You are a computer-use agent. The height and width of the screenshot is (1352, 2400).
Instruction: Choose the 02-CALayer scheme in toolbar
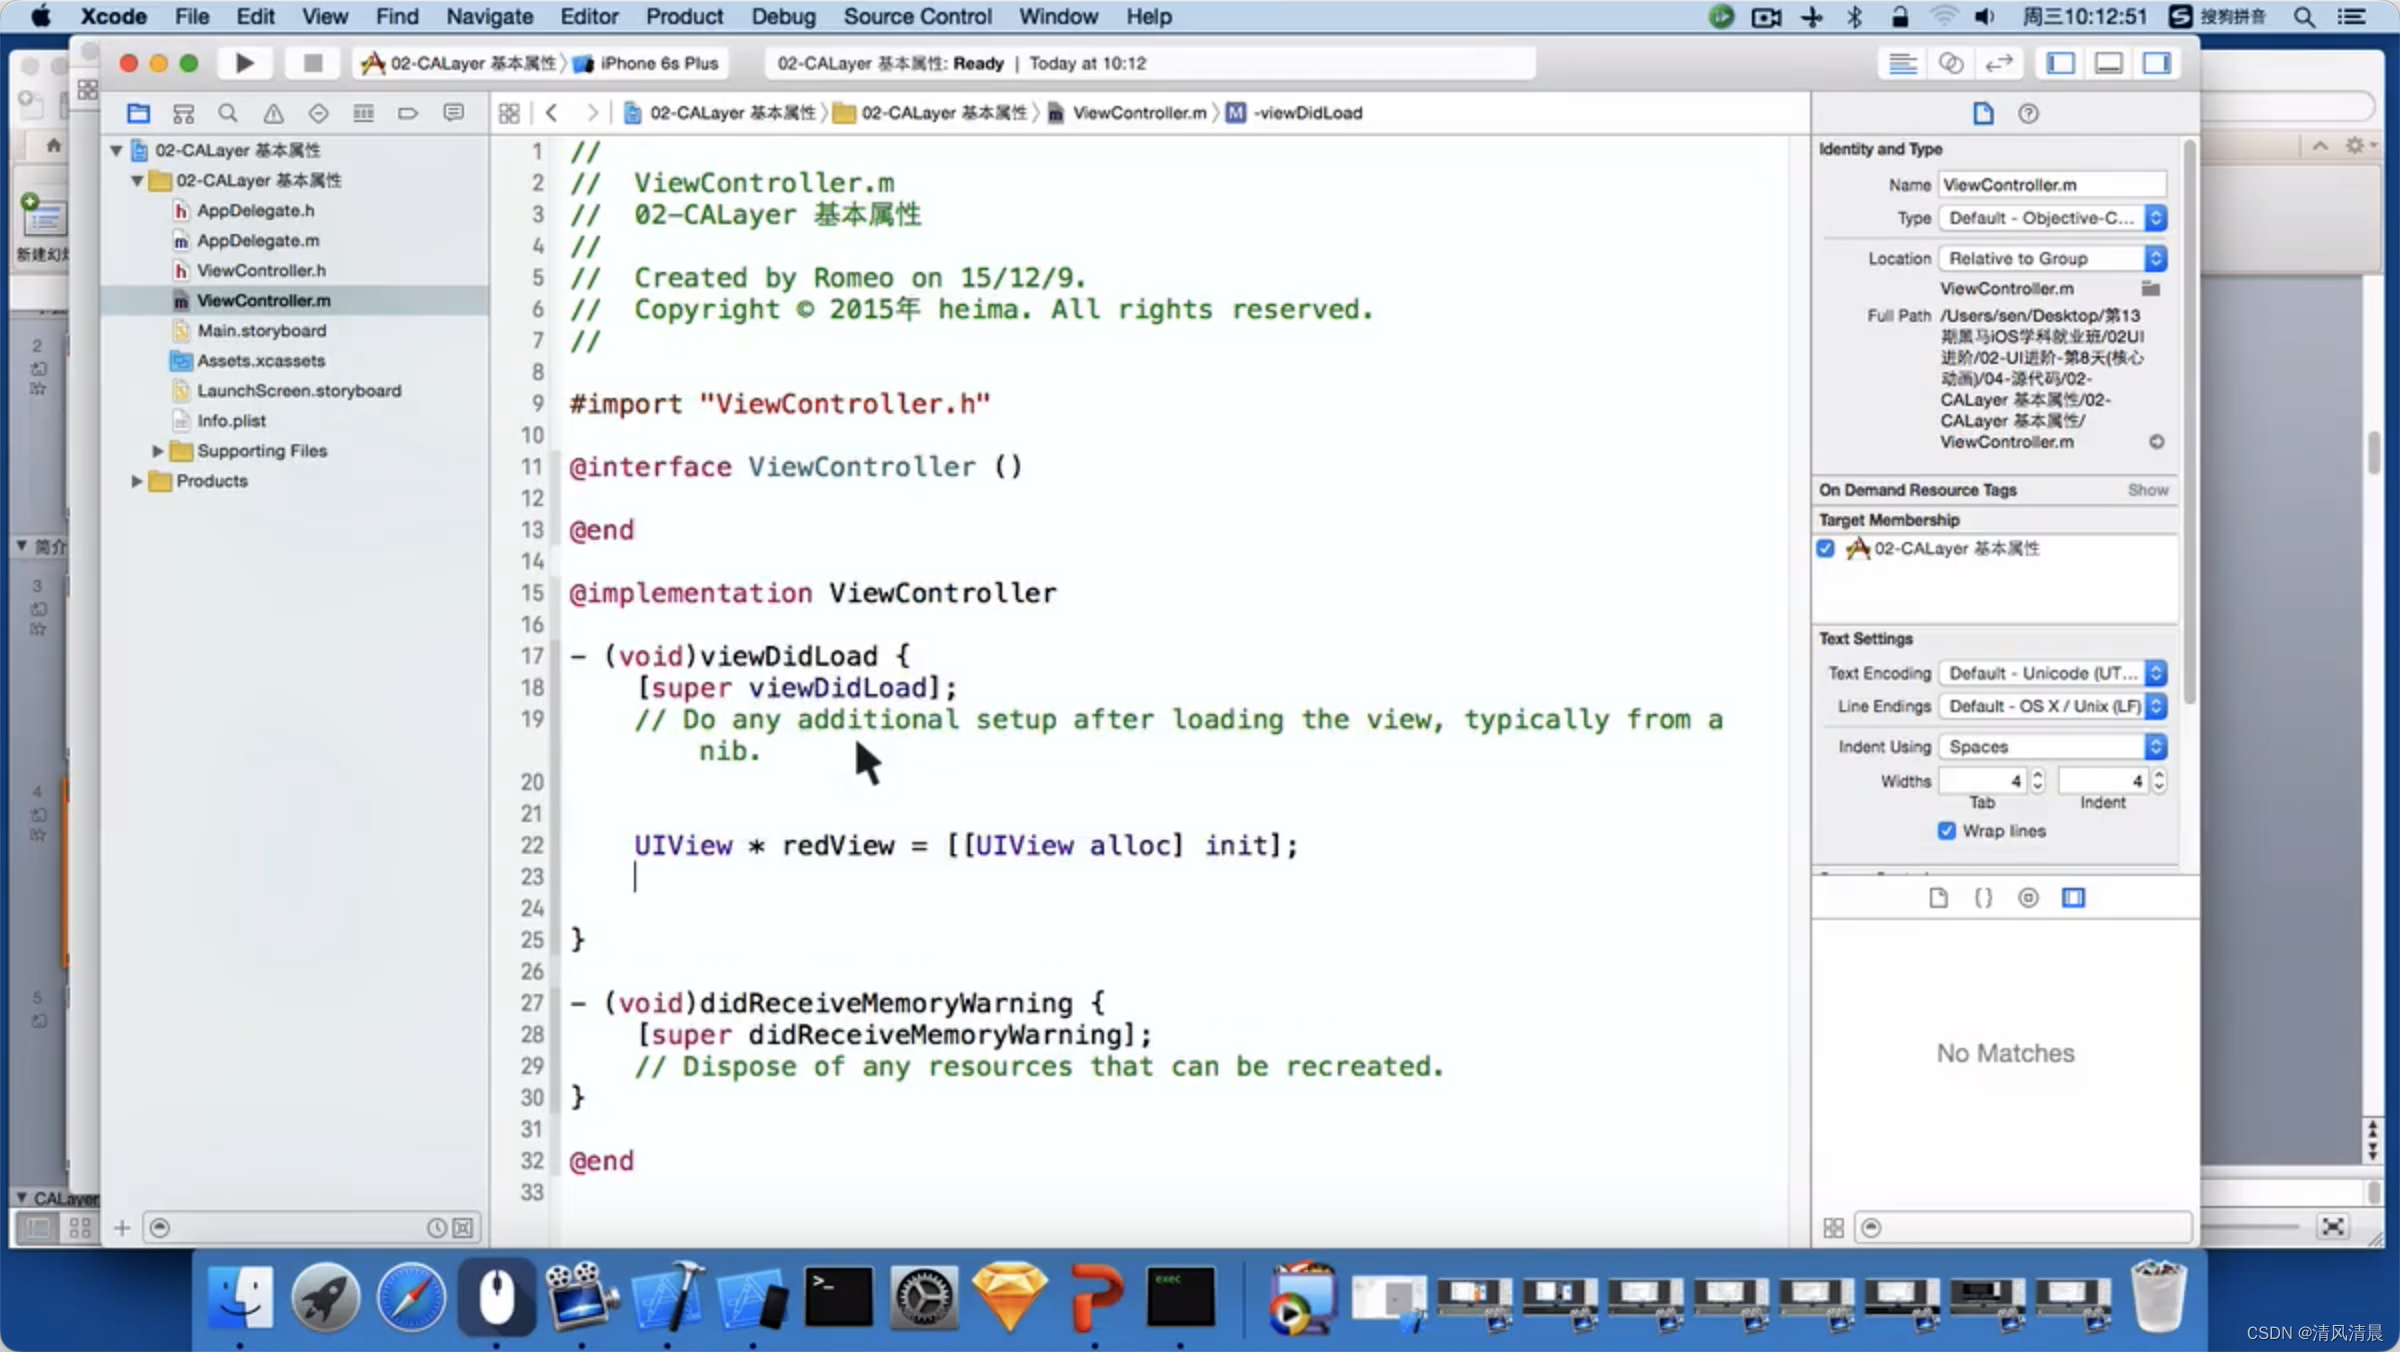[459, 63]
